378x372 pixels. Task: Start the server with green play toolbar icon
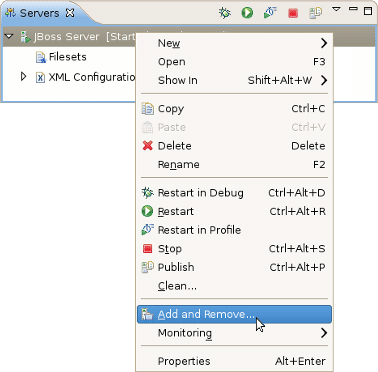click(x=247, y=13)
